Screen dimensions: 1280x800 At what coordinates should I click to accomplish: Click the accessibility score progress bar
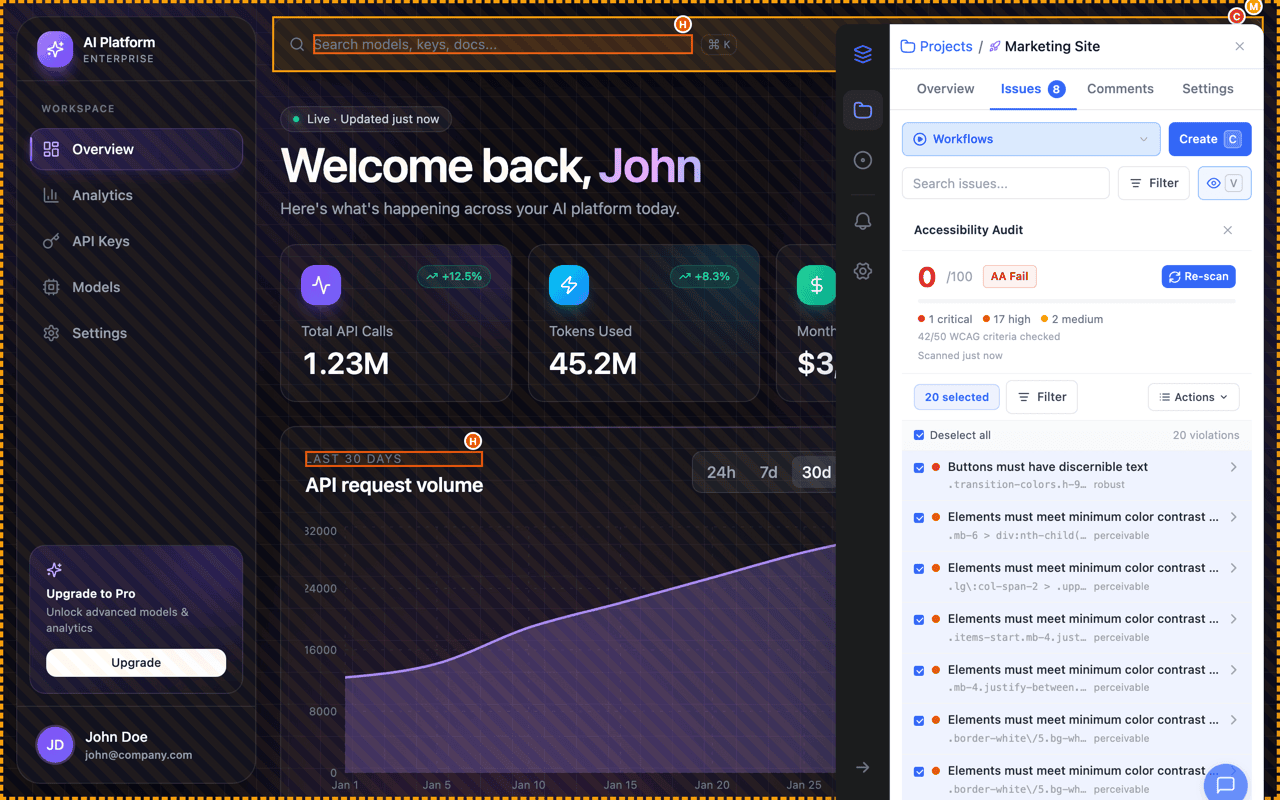tap(1077, 301)
